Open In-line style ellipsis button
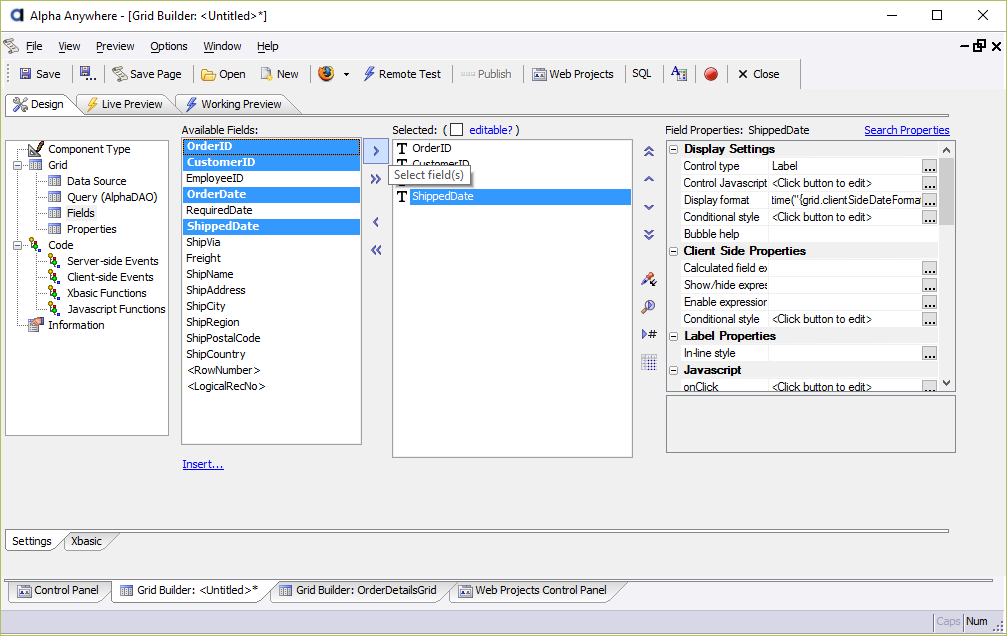1007x636 pixels. pos(929,353)
